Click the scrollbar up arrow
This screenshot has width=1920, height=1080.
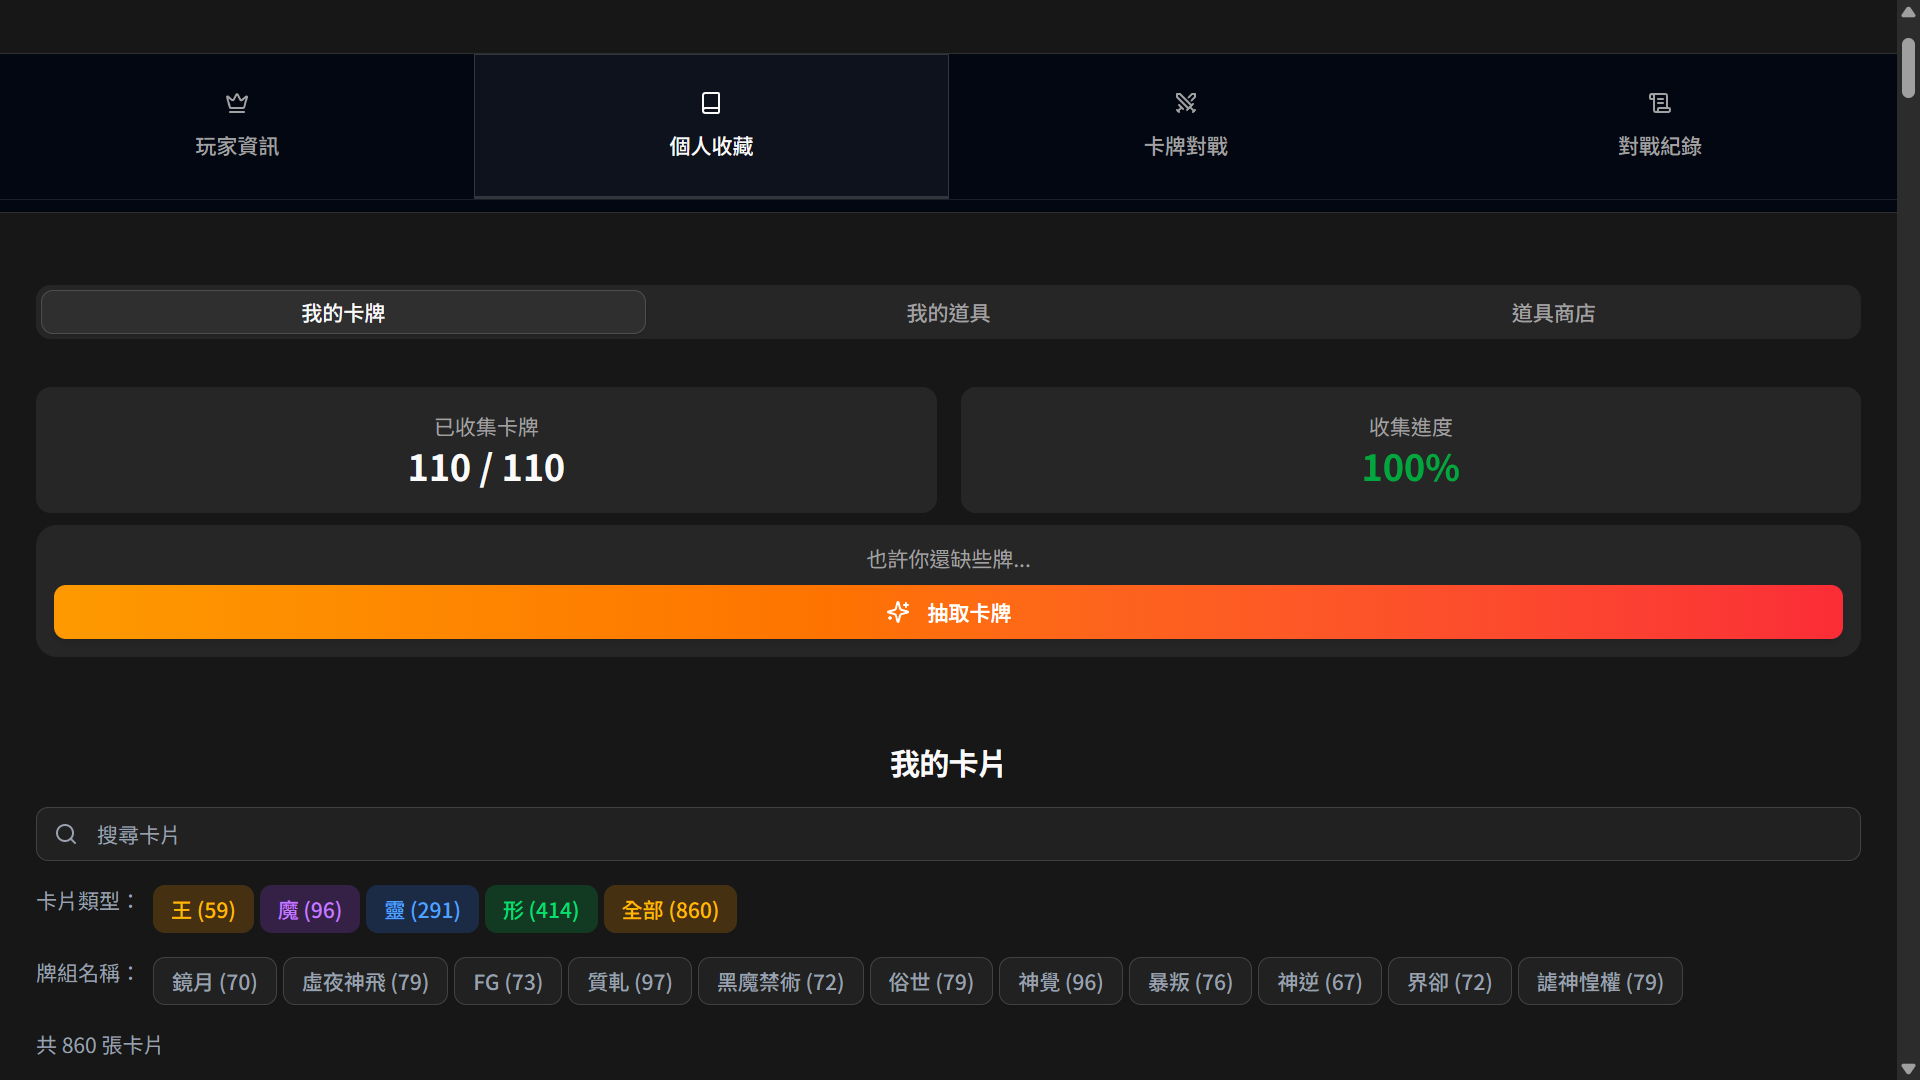(1908, 12)
